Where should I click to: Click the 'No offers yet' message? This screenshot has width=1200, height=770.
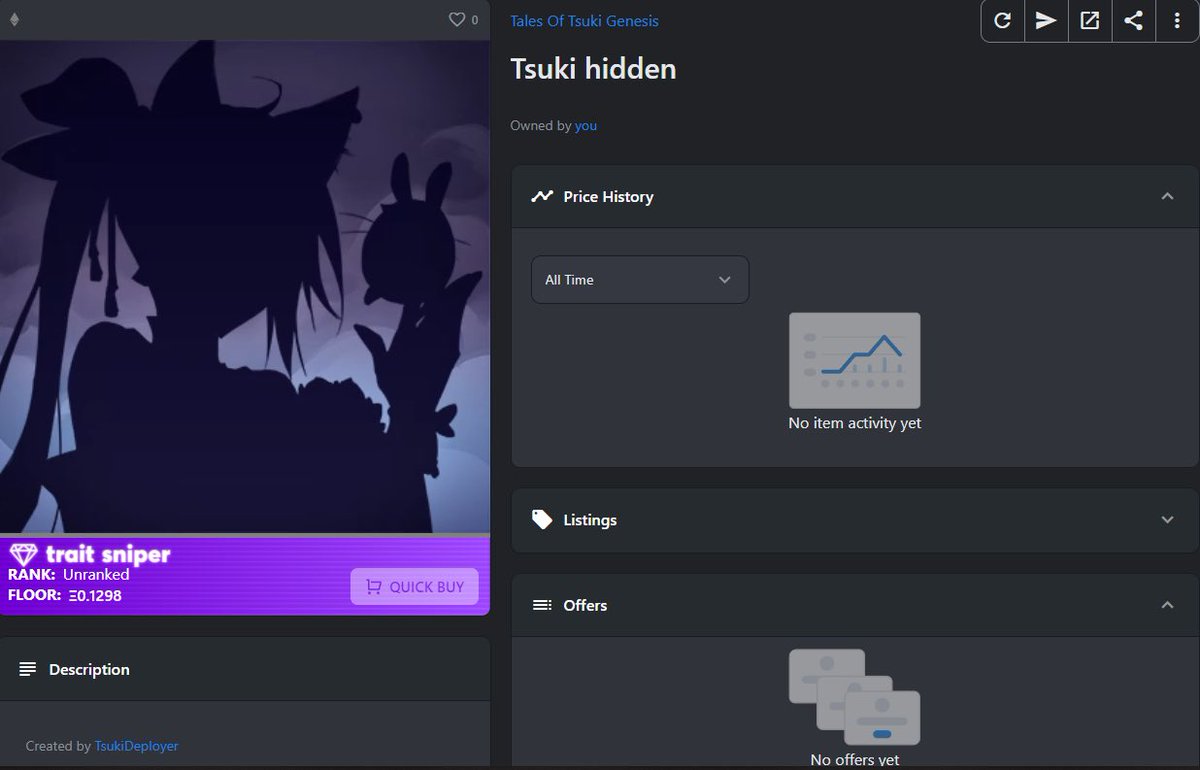coord(855,760)
